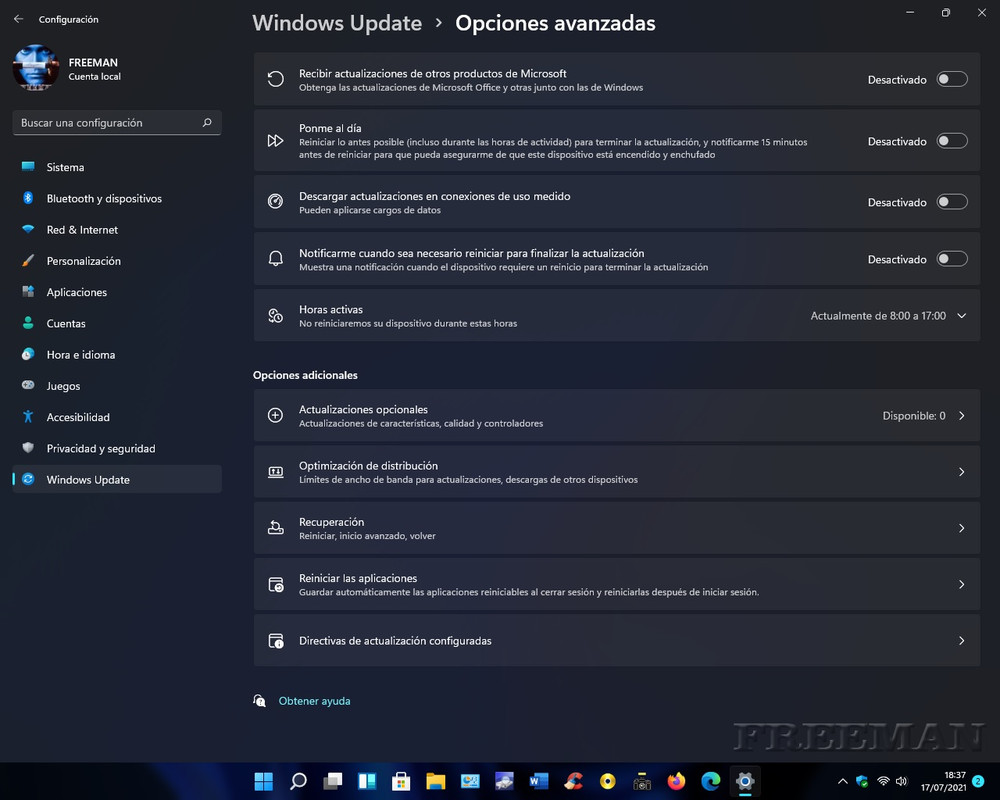The width and height of the screenshot is (1000, 800).
Task: Click the Windows Update sidebar sync icon
Action: coord(28,479)
